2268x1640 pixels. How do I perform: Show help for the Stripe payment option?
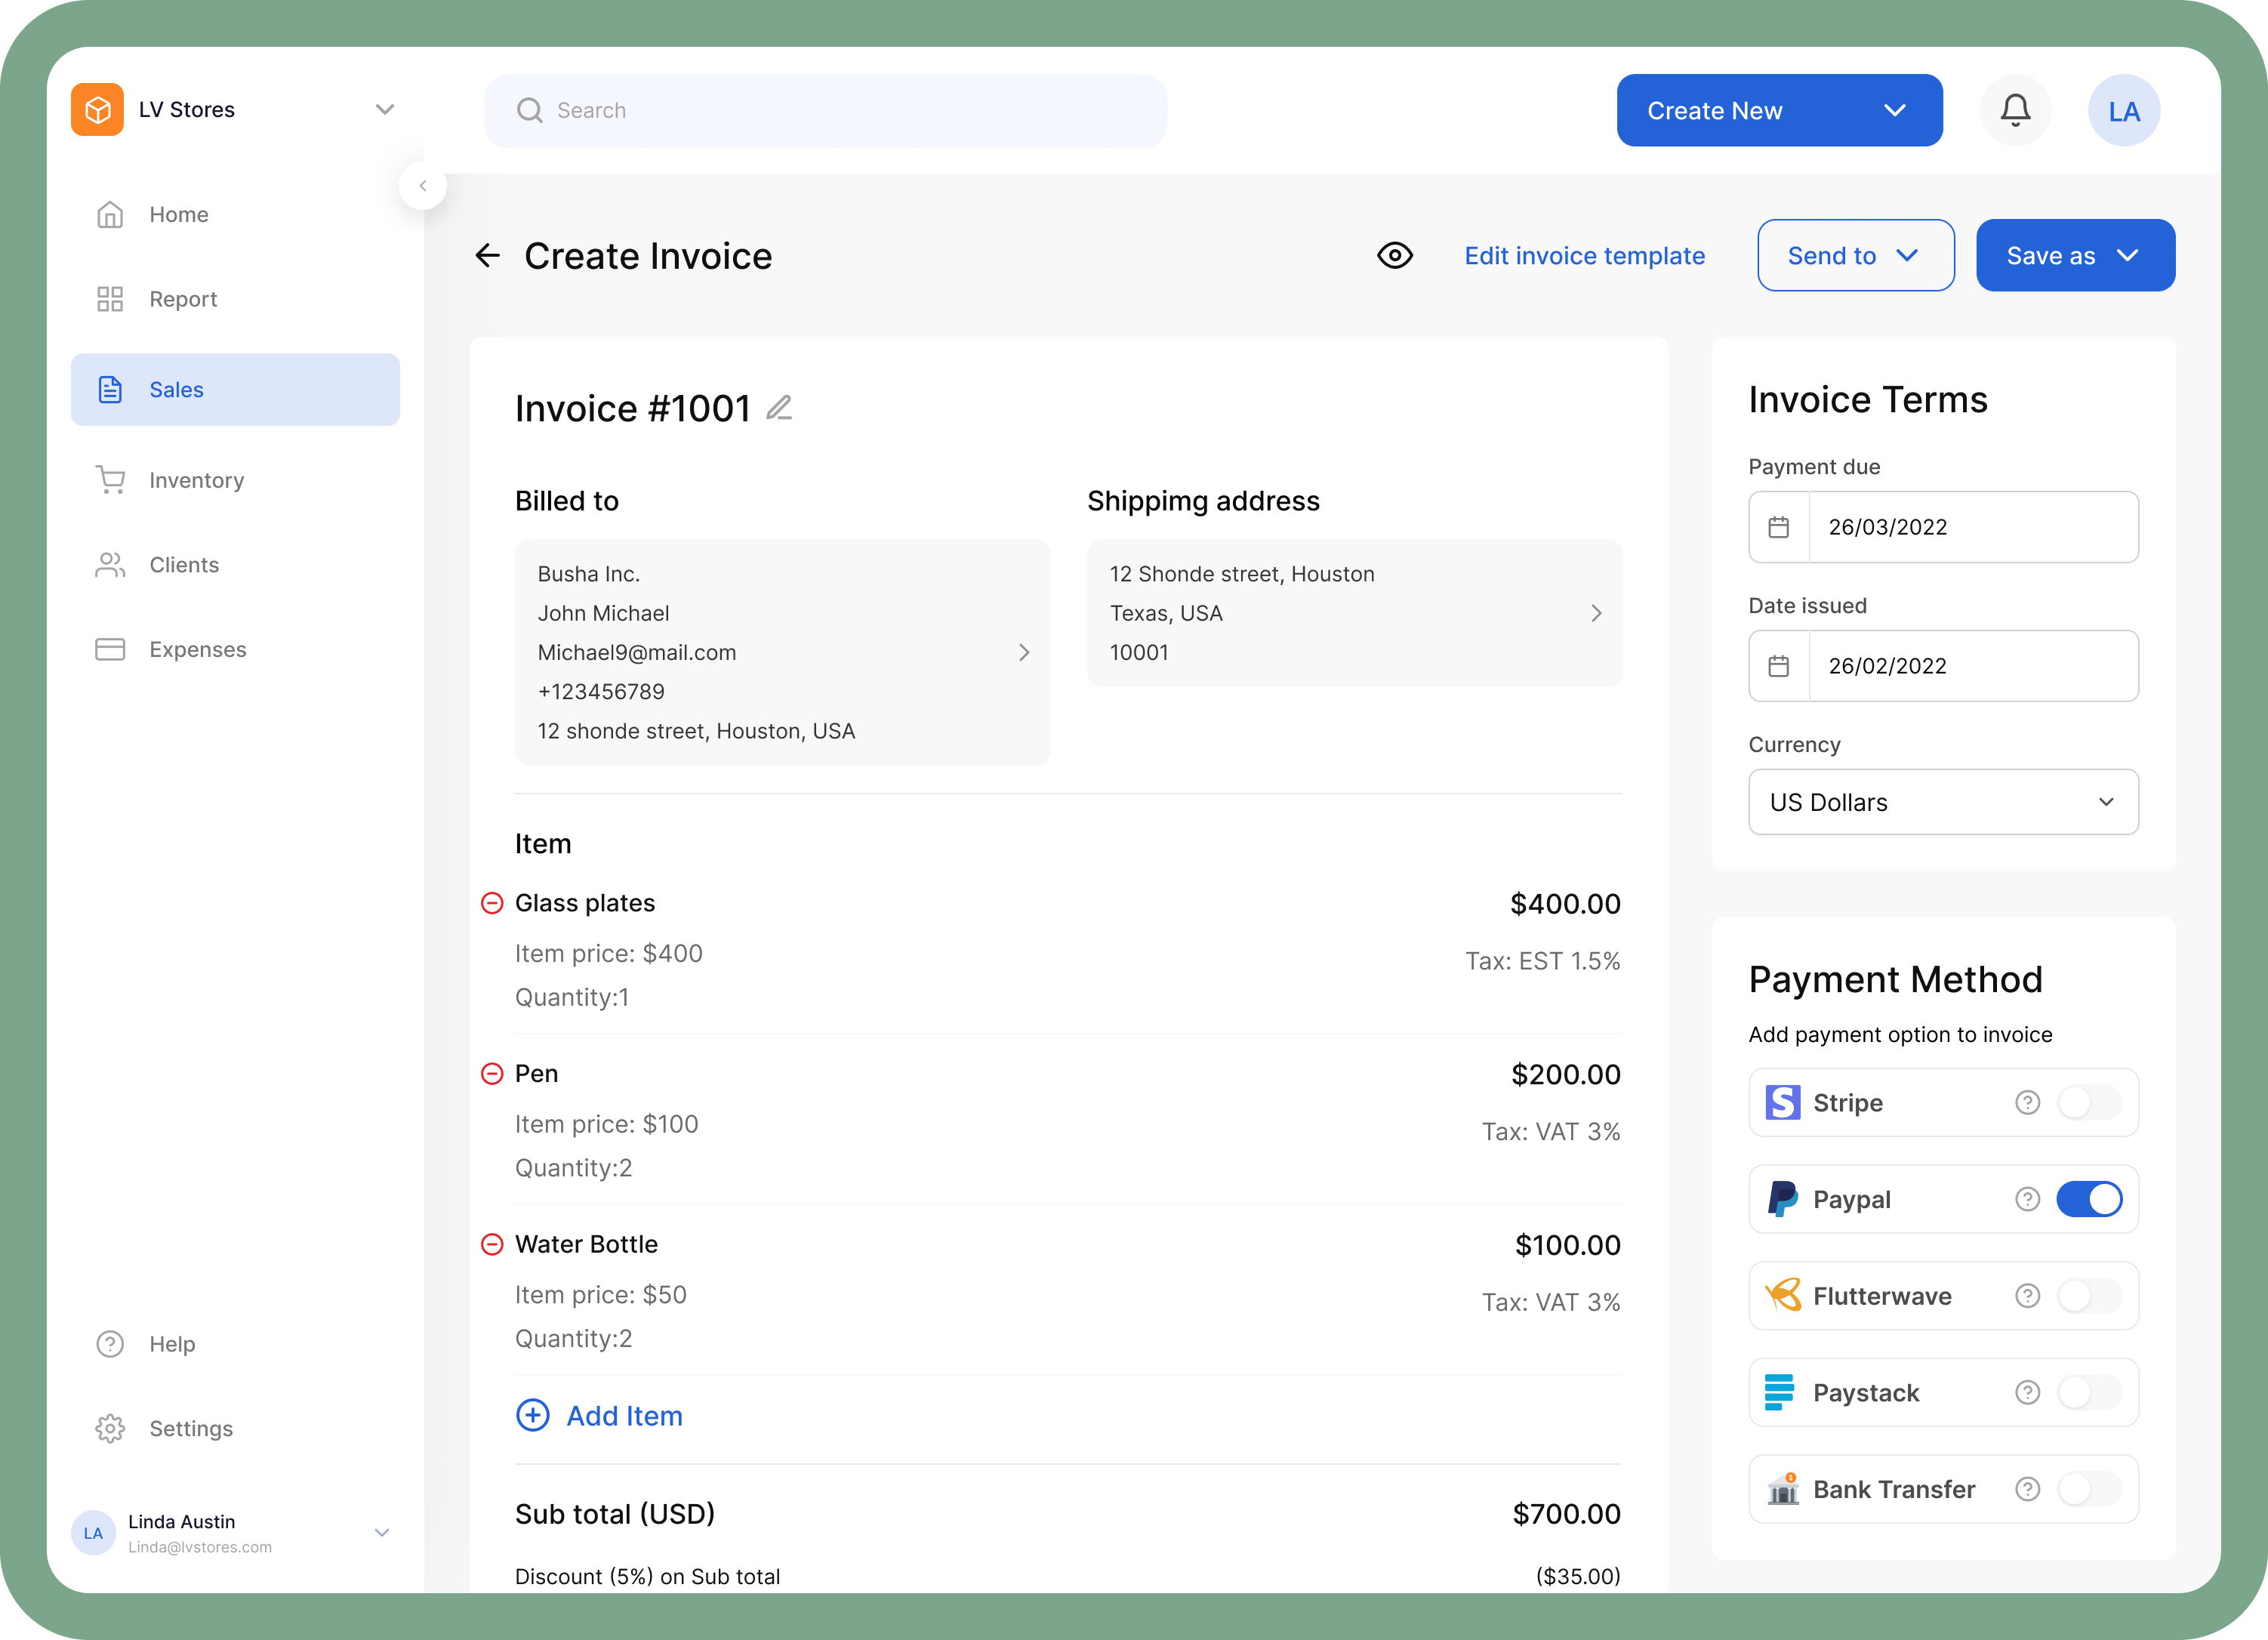tap(2027, 1103)
